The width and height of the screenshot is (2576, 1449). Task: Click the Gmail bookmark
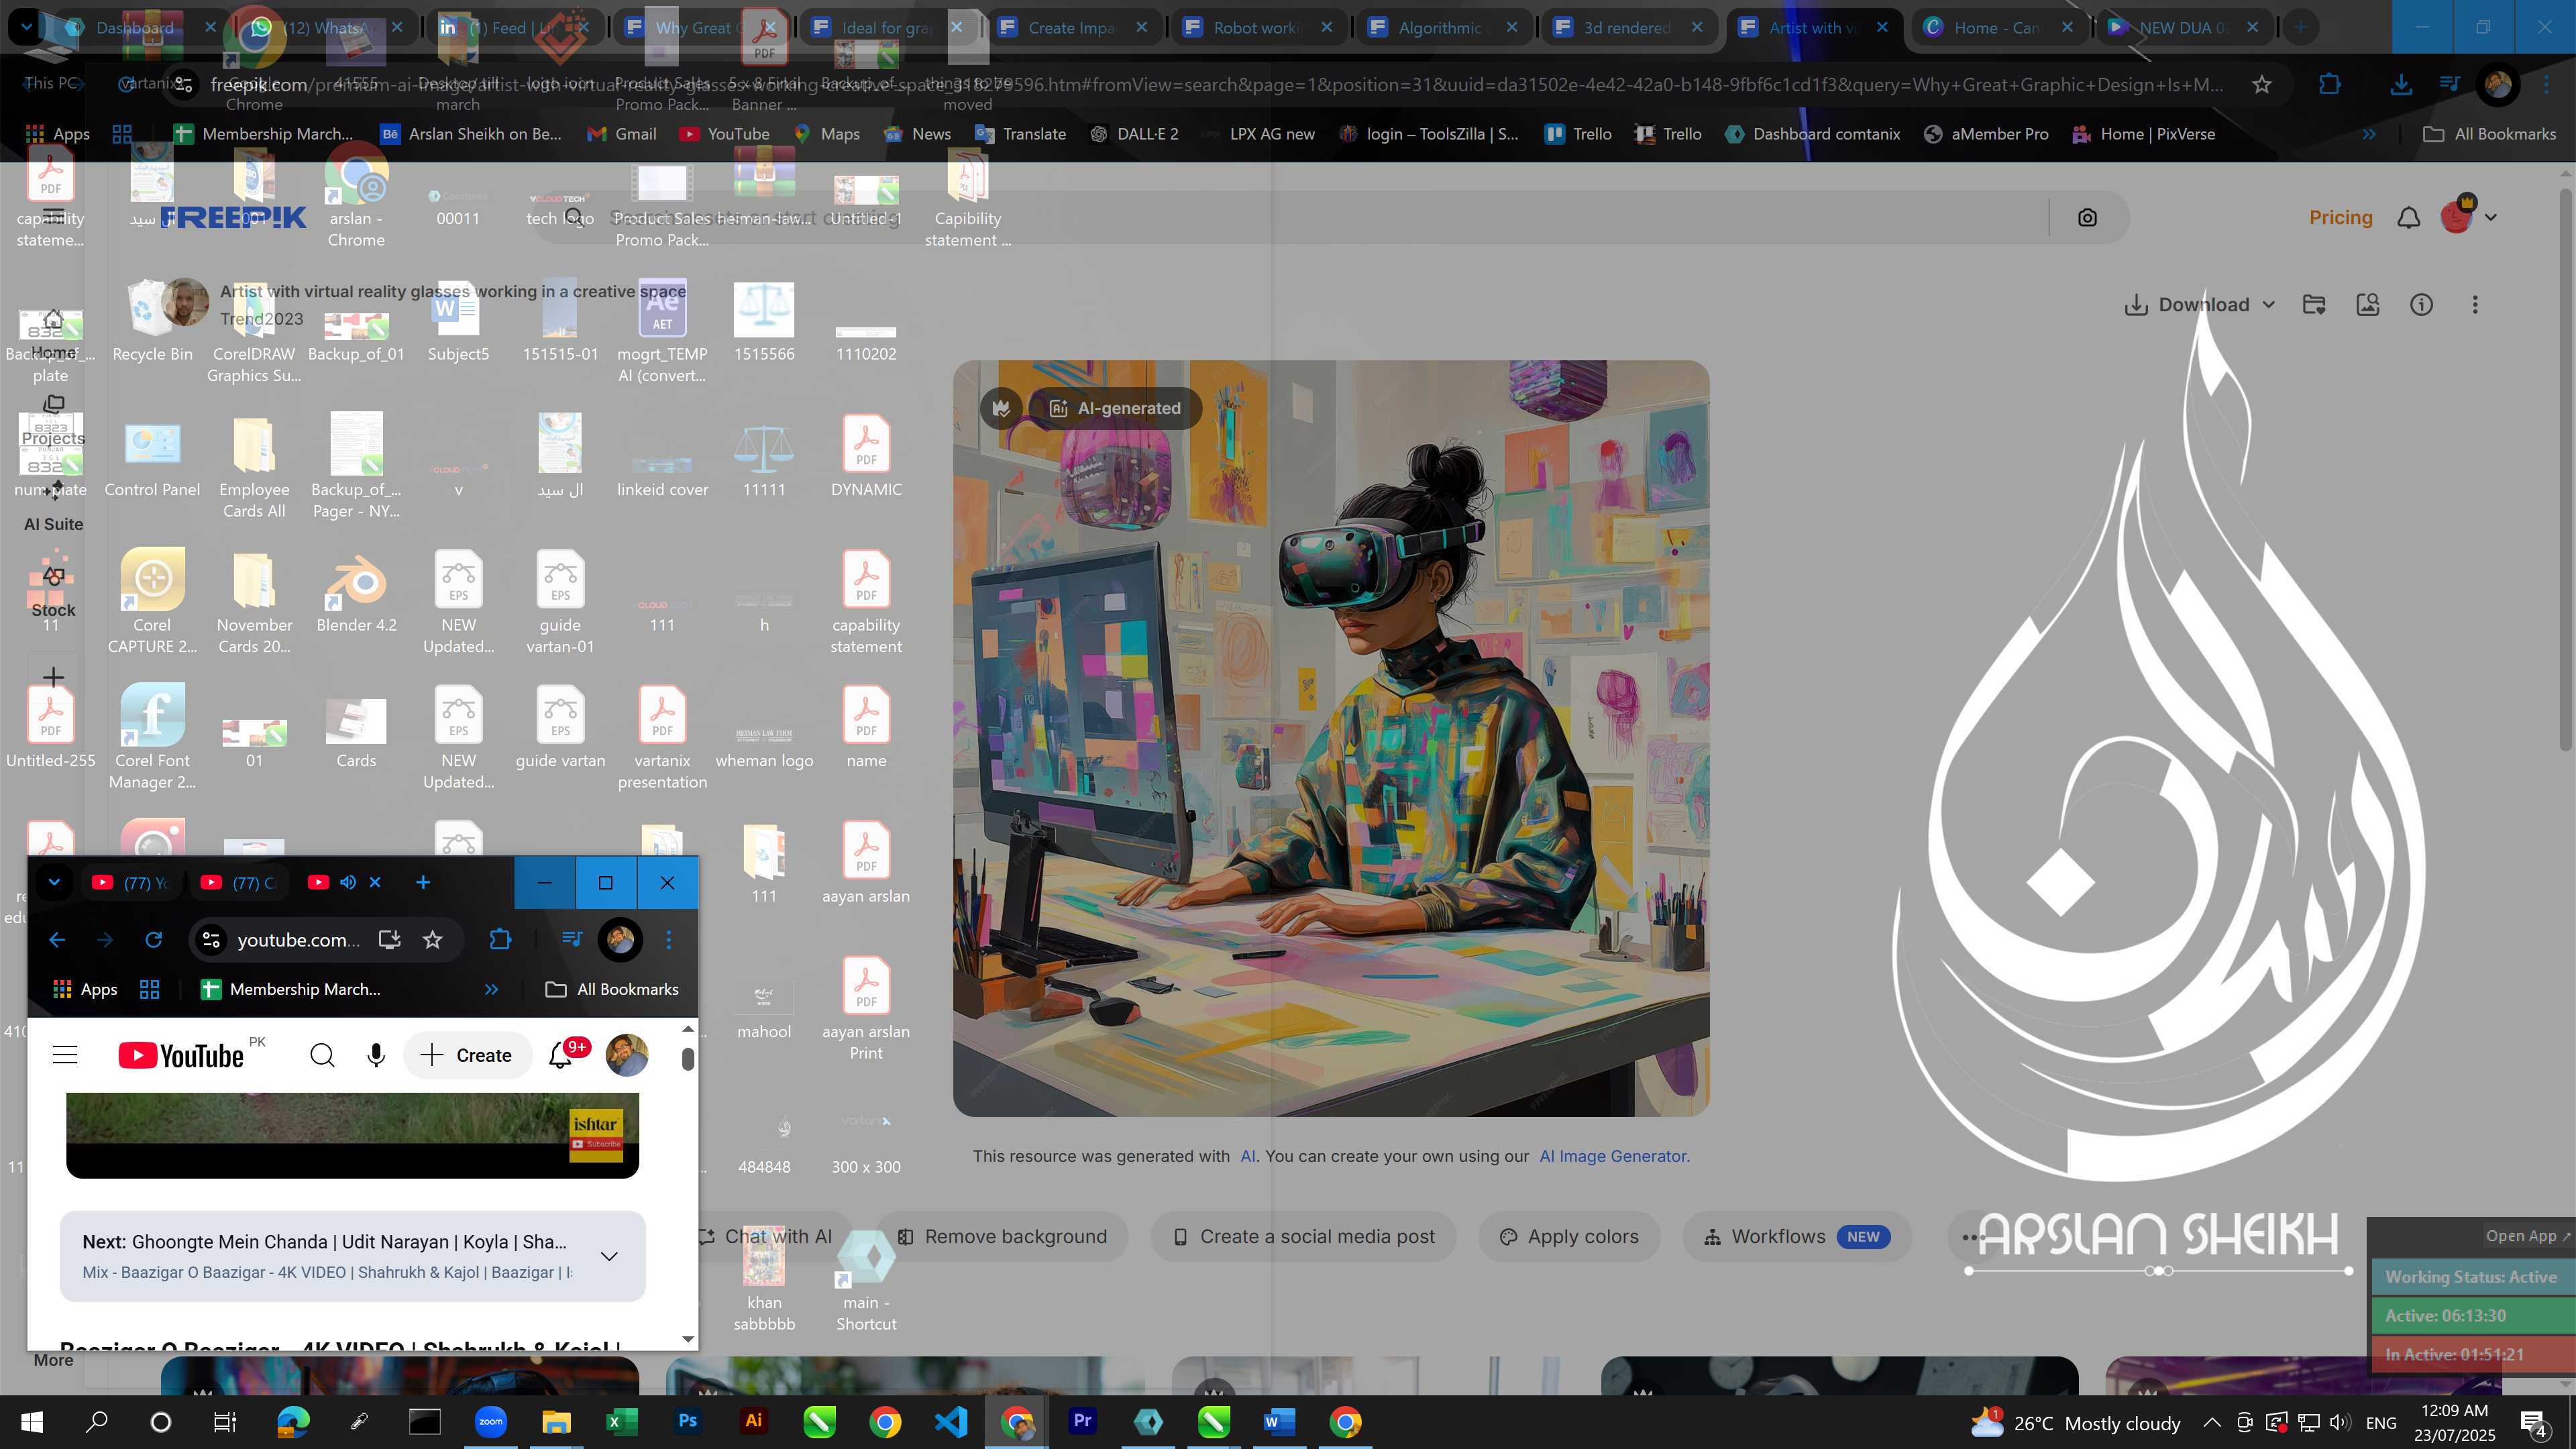(x=622, y=134)
